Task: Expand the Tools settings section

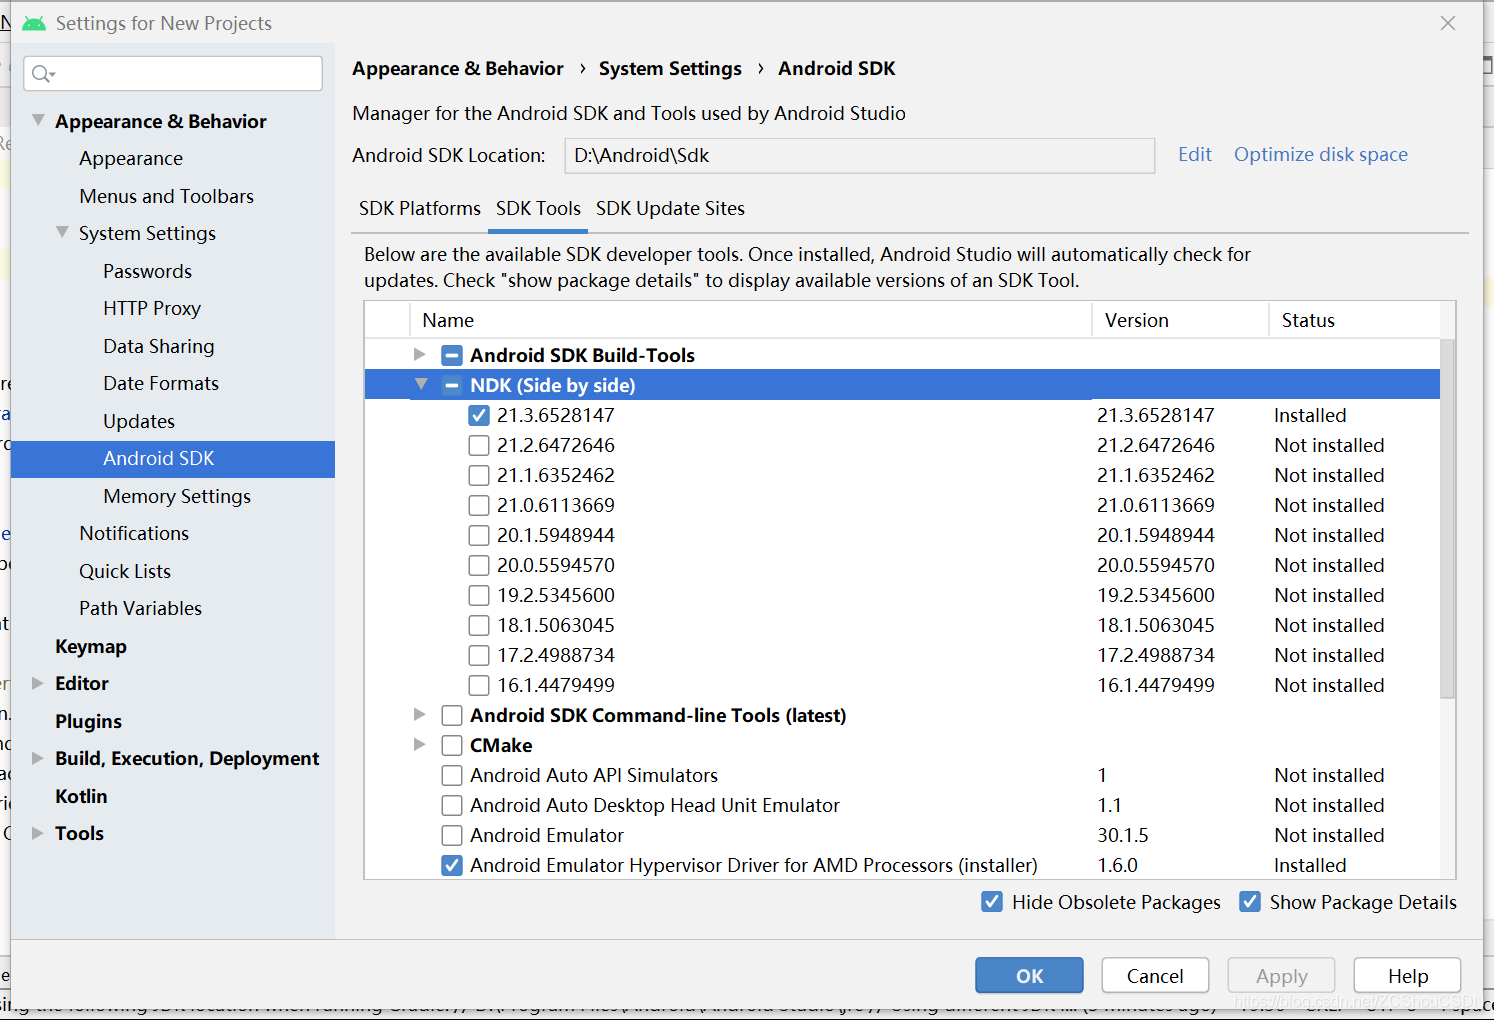Action: click(37, 833)
